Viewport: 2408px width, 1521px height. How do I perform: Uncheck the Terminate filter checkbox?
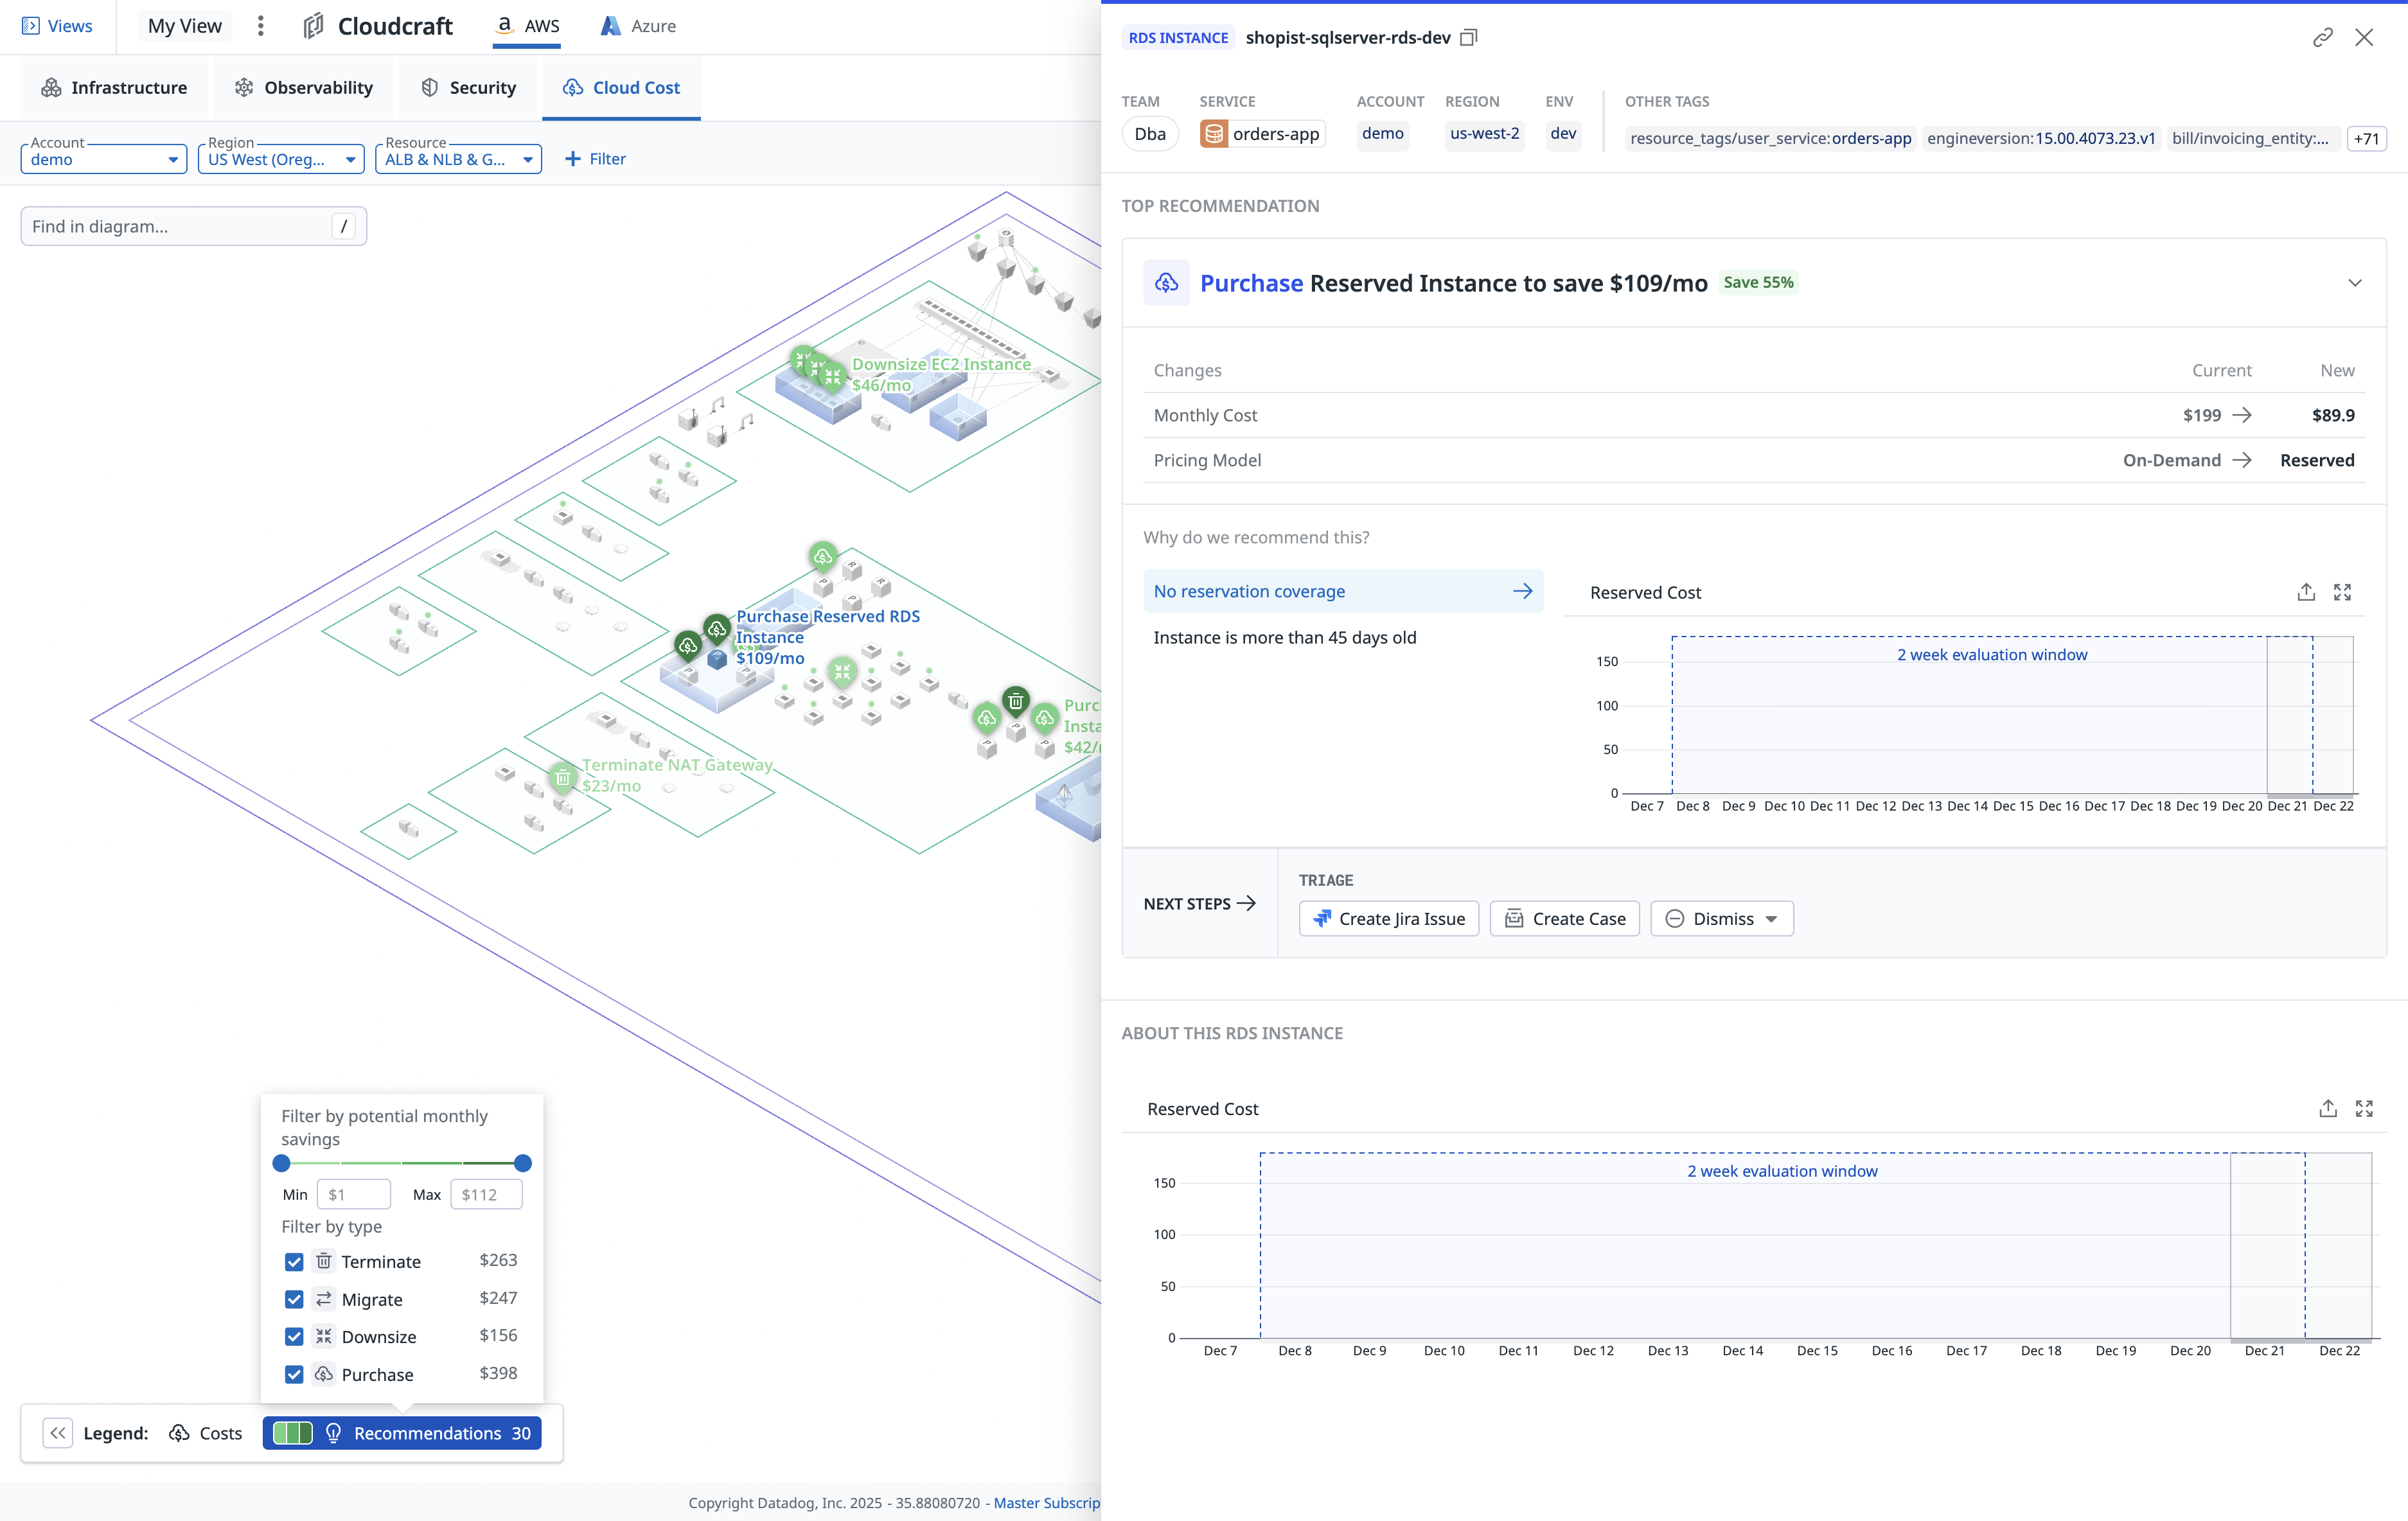point(294,1261)
